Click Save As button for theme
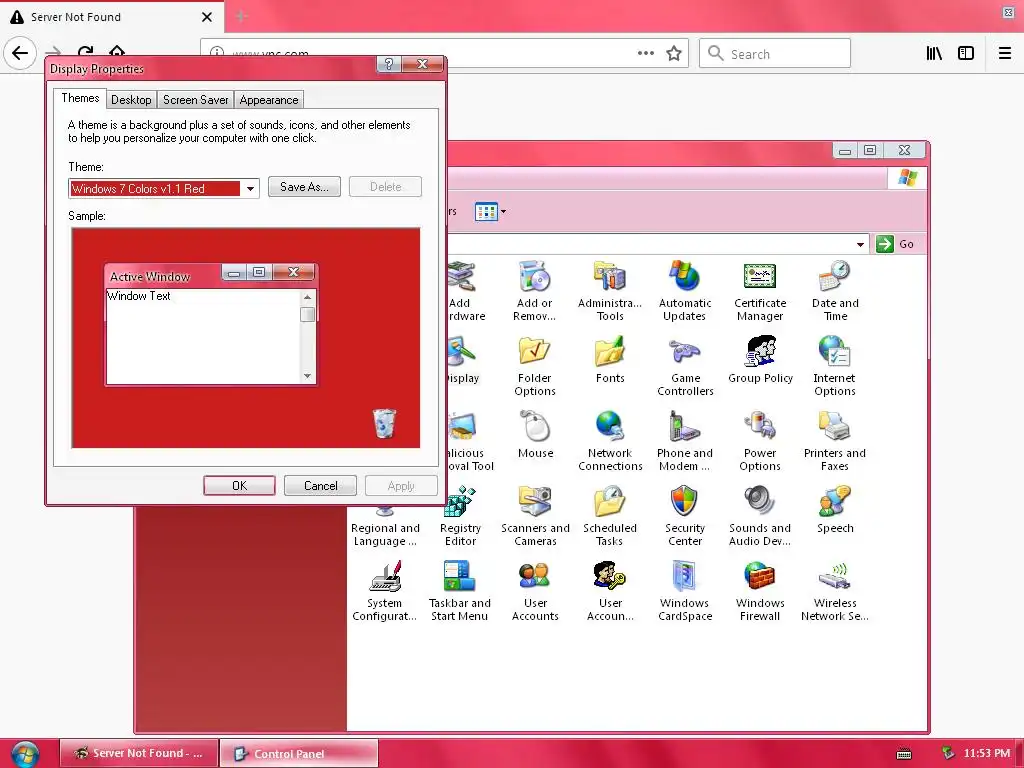1024x768 pixels. click(304, 187)
